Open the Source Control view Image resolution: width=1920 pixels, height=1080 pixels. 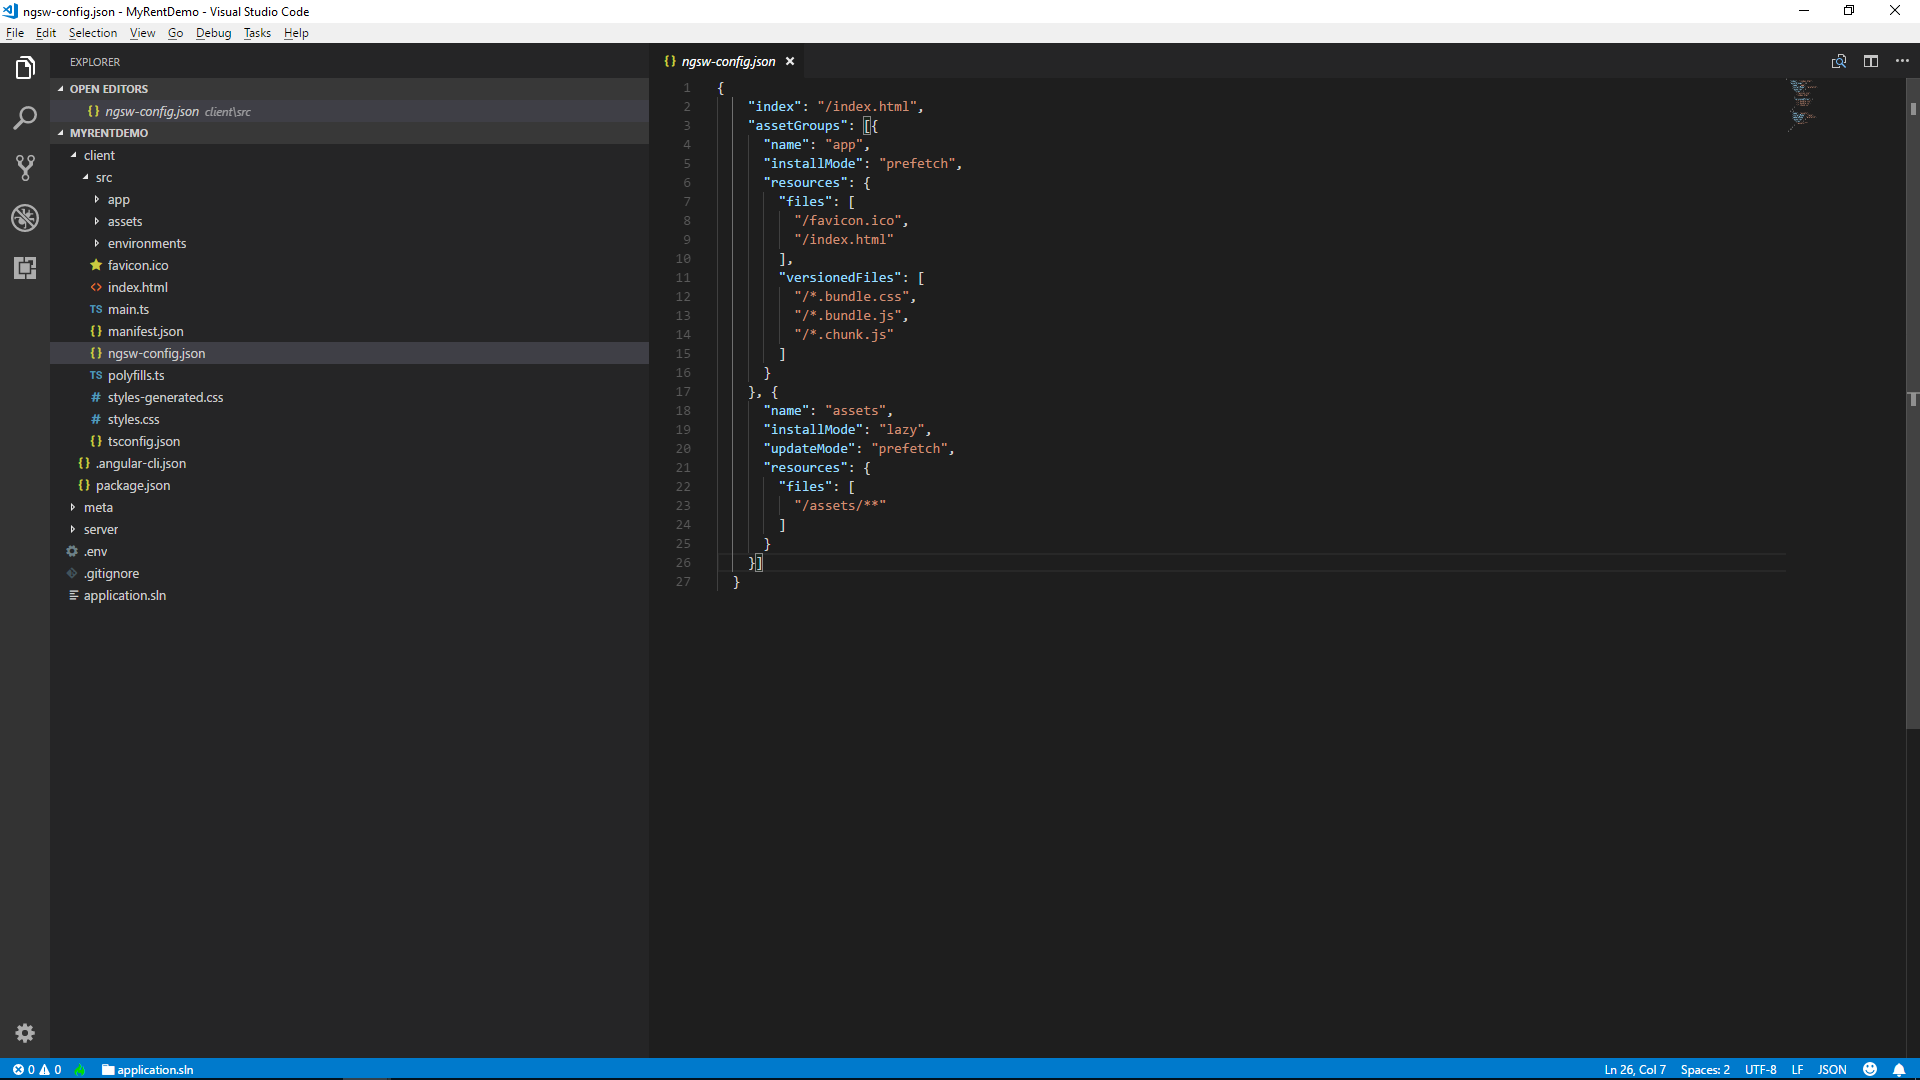25,168
